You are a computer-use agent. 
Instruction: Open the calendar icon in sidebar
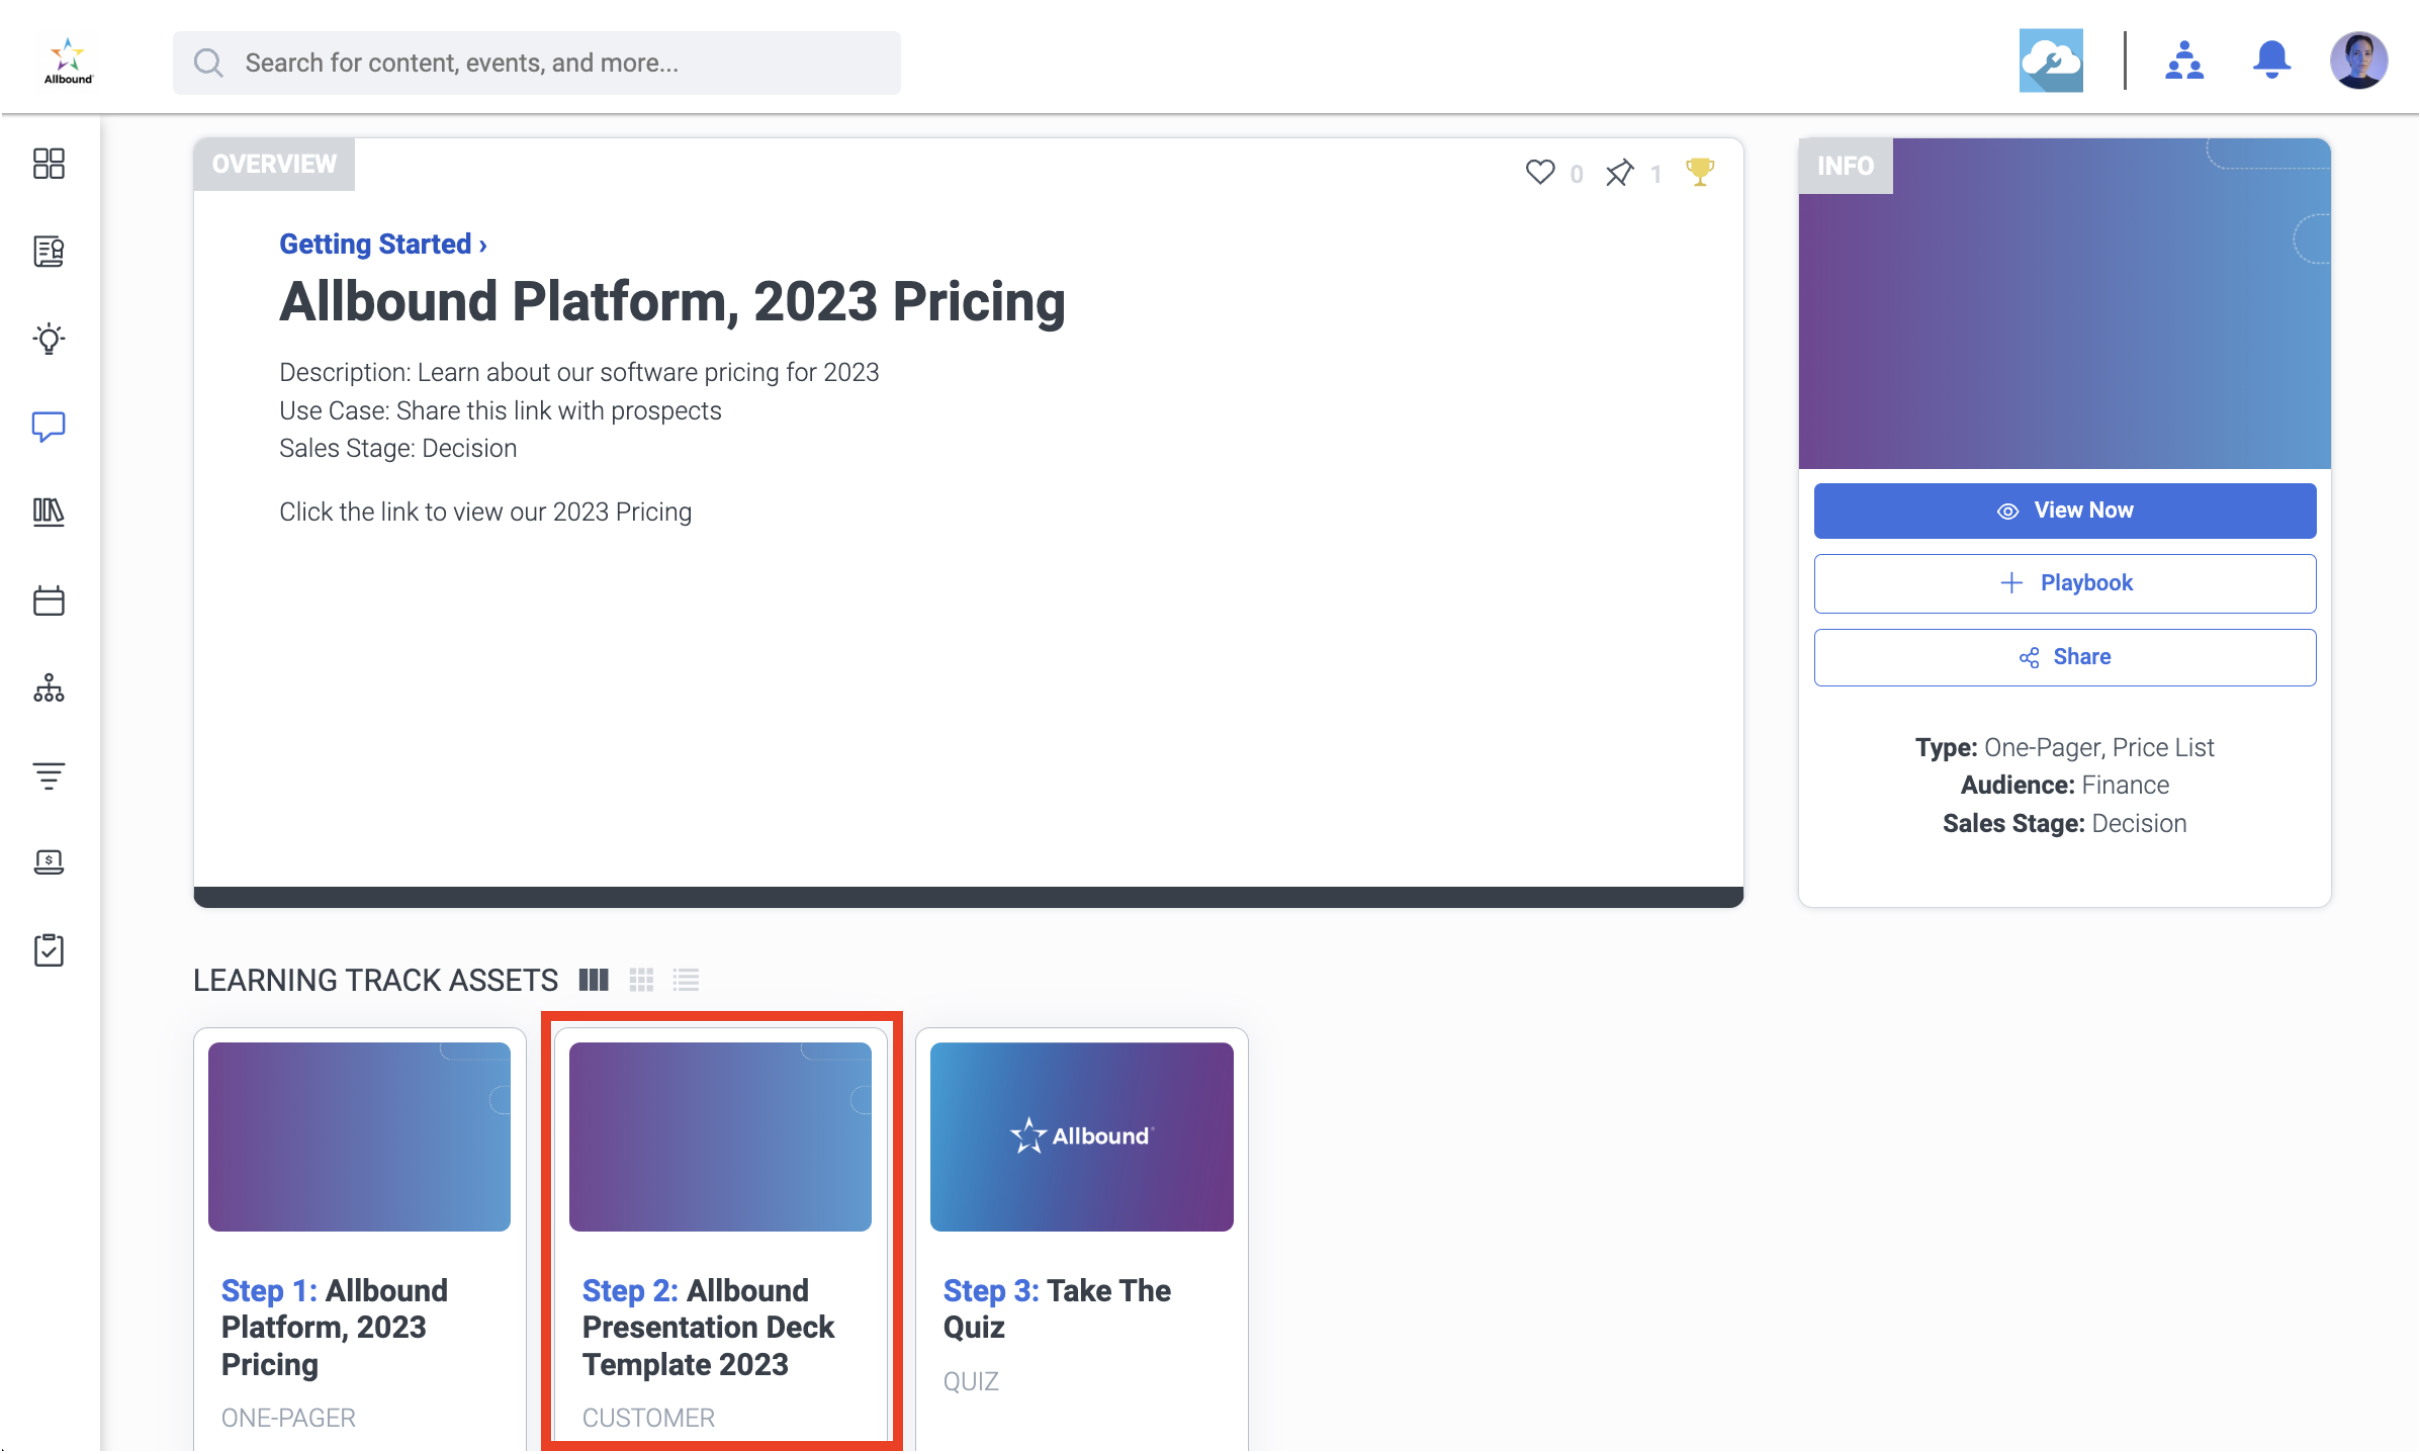tap(49, 601)
